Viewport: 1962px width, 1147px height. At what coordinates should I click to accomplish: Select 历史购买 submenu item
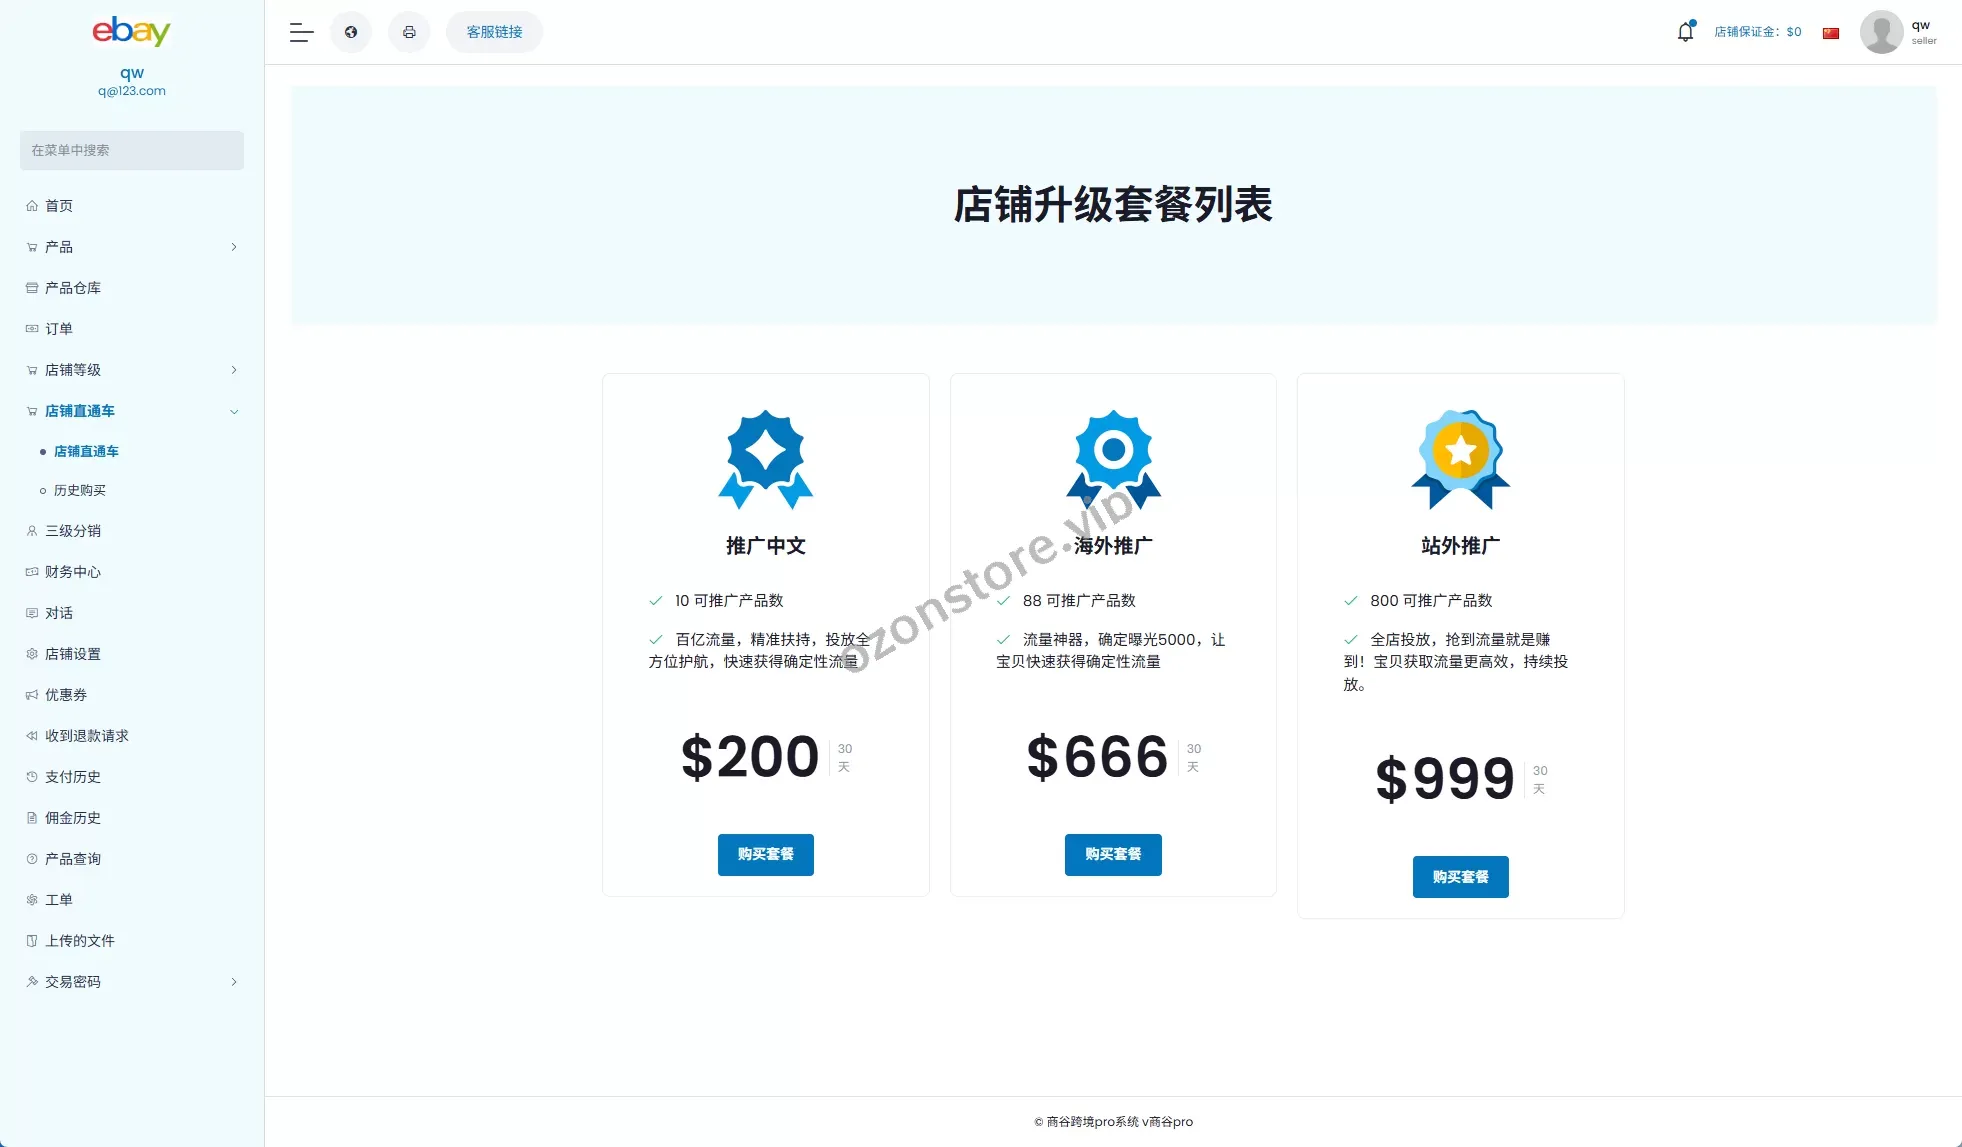pos(80,491)
